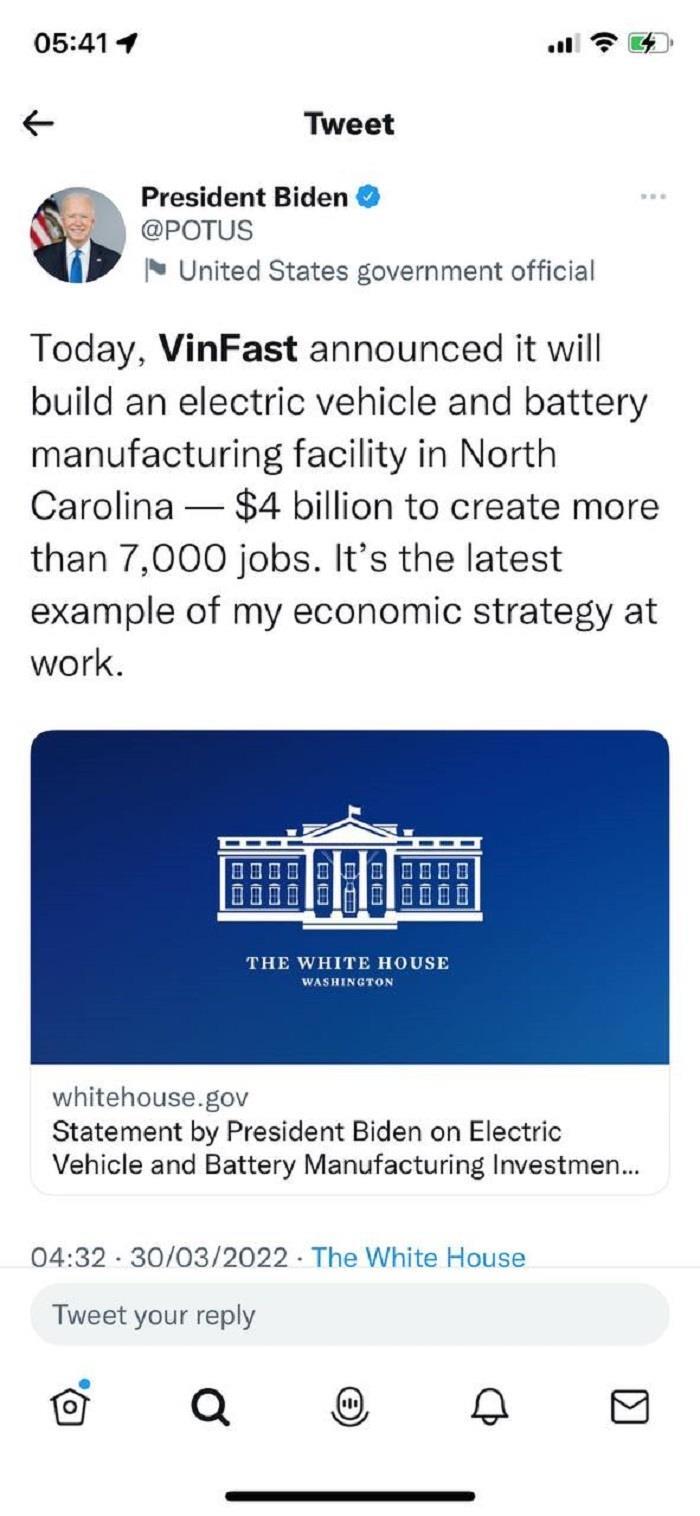Open the Spaces microphone tab
This screenshot has width=700, height=1516.
click(350, 1407)
